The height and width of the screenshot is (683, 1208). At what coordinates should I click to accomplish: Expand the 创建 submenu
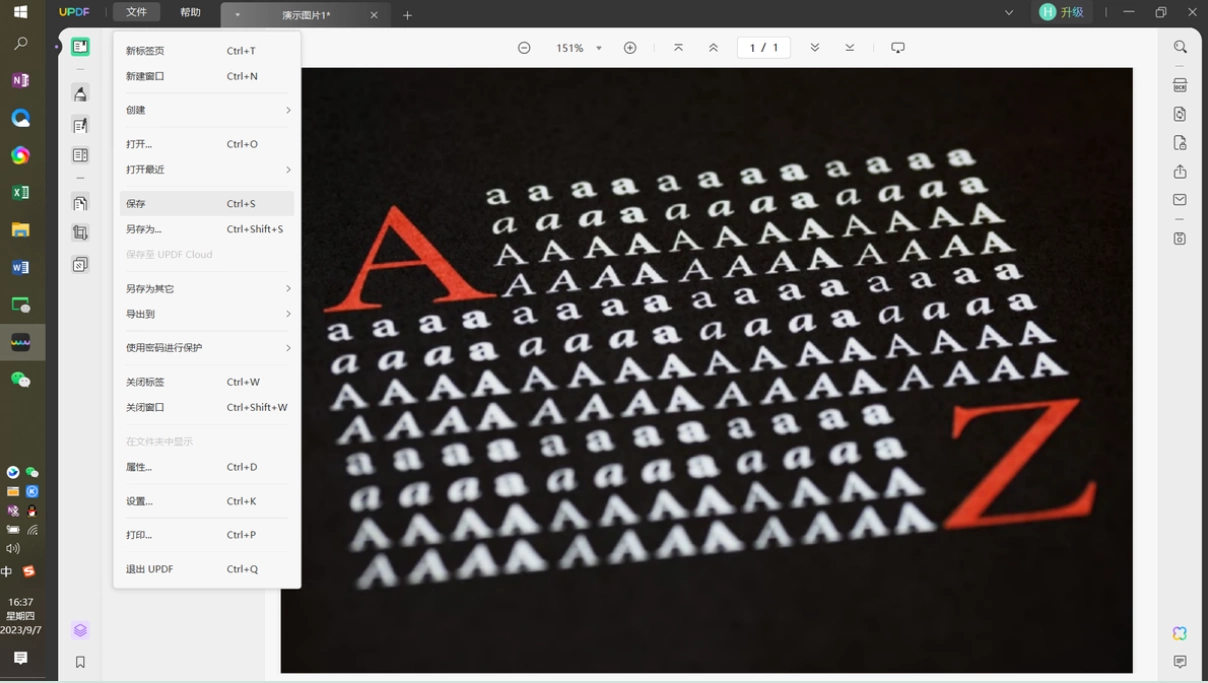tap(207, 110)
